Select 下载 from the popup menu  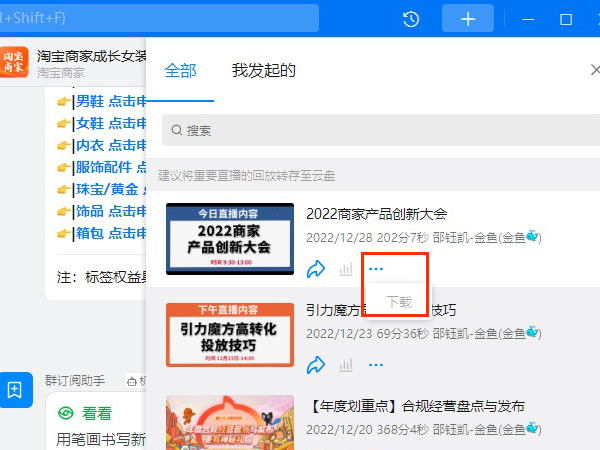[x=398, y=300]
